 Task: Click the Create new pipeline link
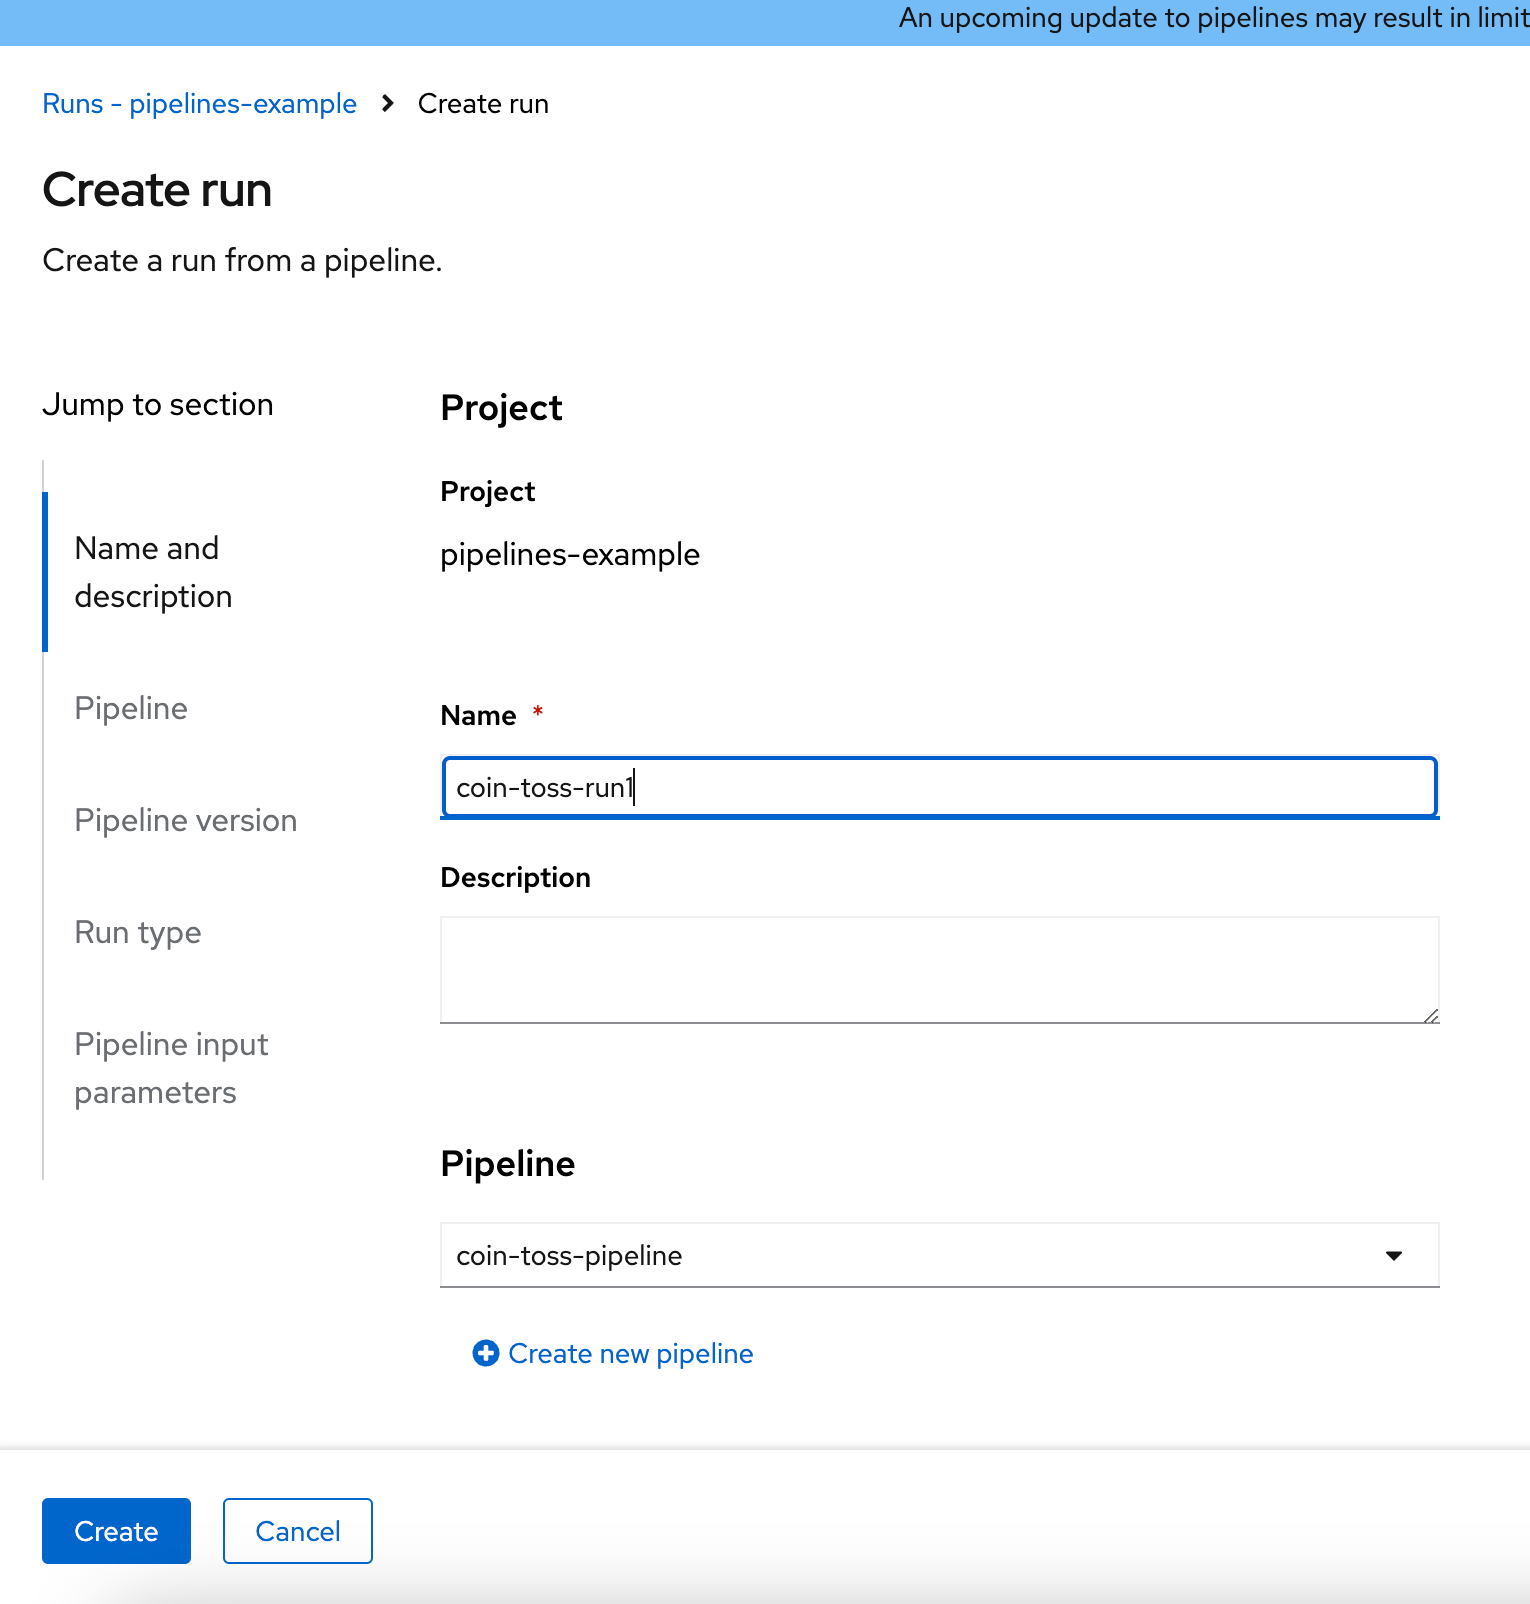(612, 1353)
